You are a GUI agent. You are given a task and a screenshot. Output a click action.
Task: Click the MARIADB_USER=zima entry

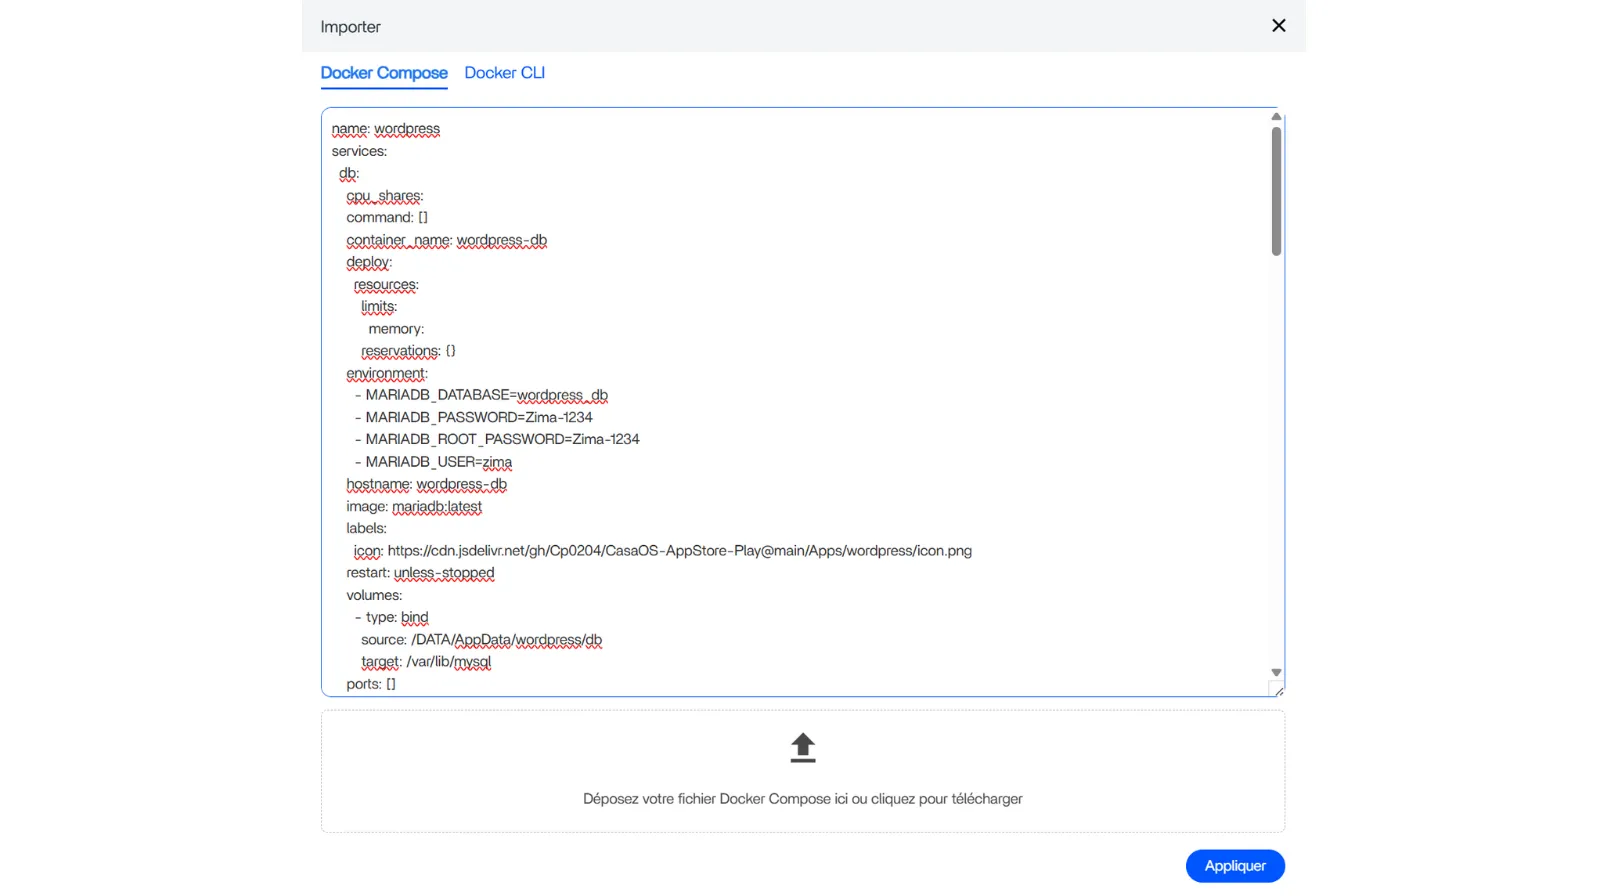[438, 462]
